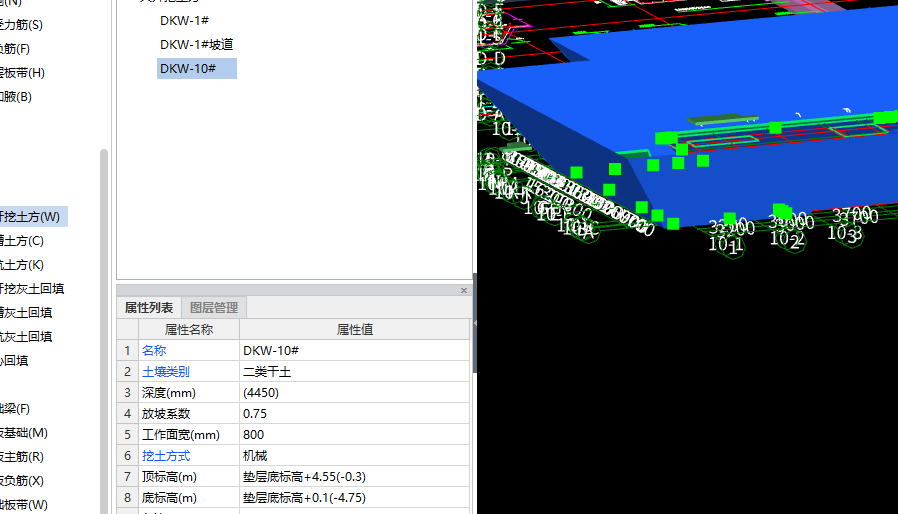
Task: Open 房心回填 in the navigation list
Action: (x=14, y=361)
